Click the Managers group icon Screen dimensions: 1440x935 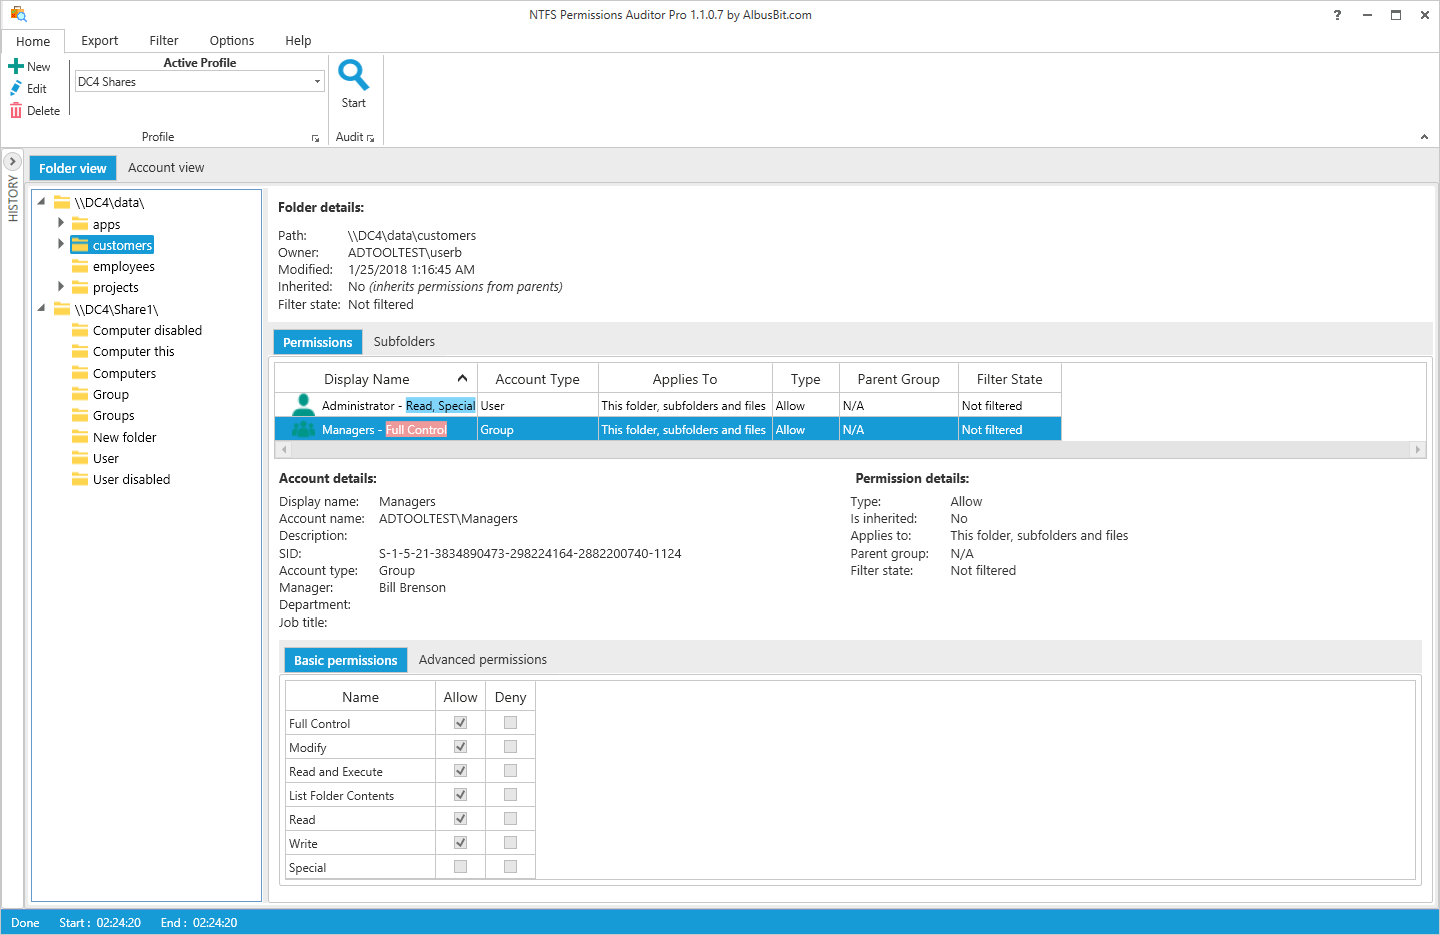pos(301,428)
